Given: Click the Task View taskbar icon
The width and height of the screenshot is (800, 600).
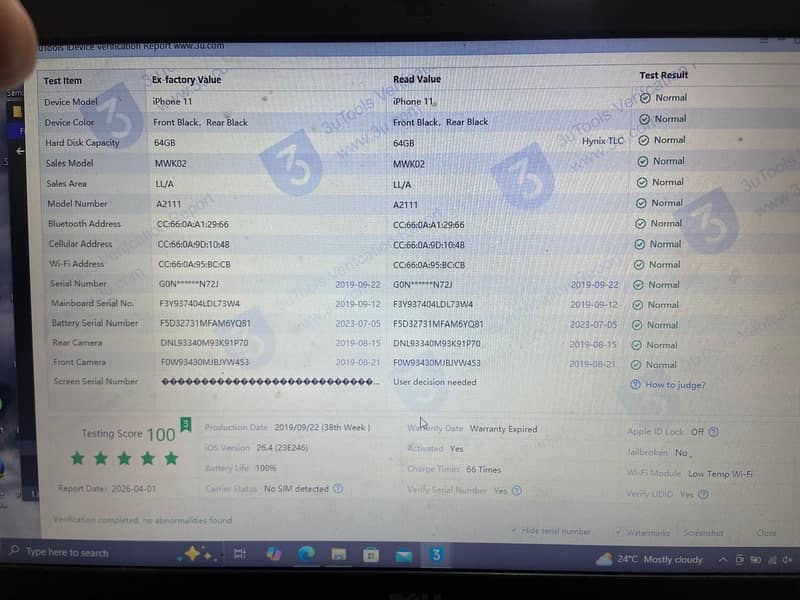Looking at the screenshot, I should point(243,553).
